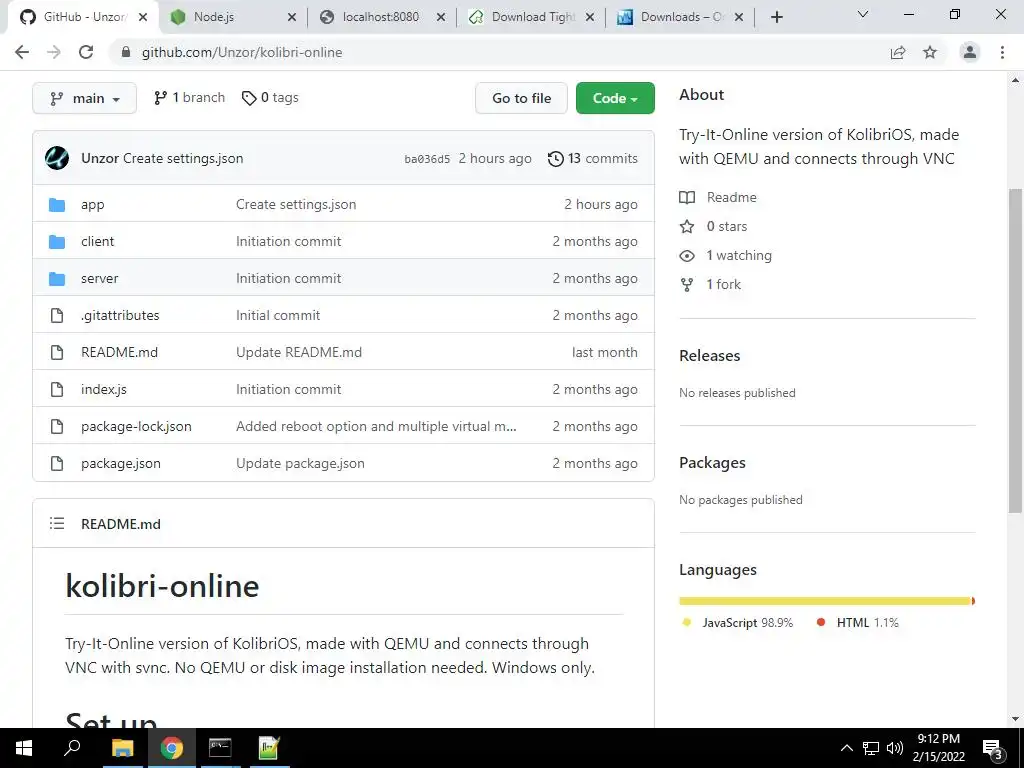Screen dimensions: 1024x768
Task: Open the 0 tags link
Action: pyautogui.click(x=270, y=97)
